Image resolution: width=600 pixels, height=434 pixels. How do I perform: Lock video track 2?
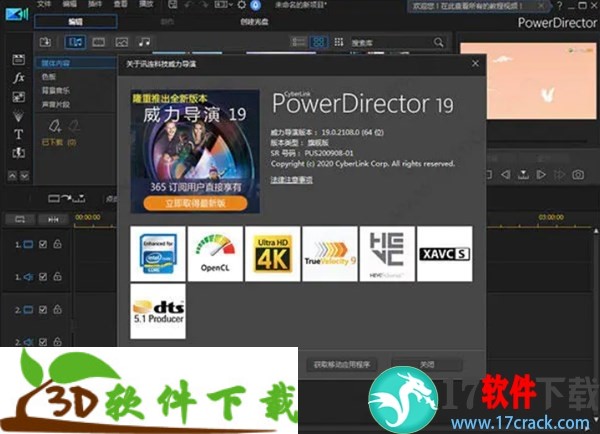pyautogui.click(x=57, y=309)
